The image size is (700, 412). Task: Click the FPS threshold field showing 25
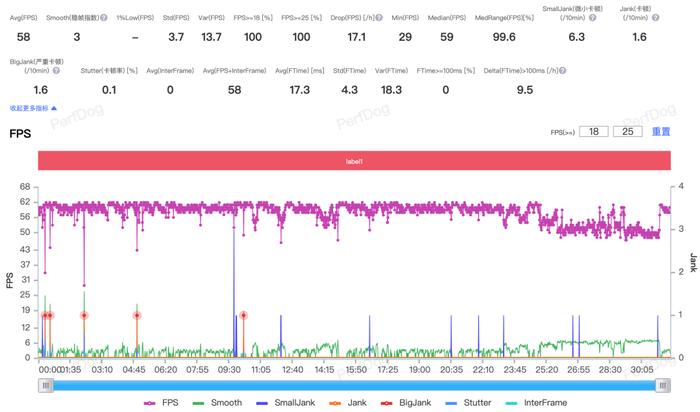coord(628,132)
